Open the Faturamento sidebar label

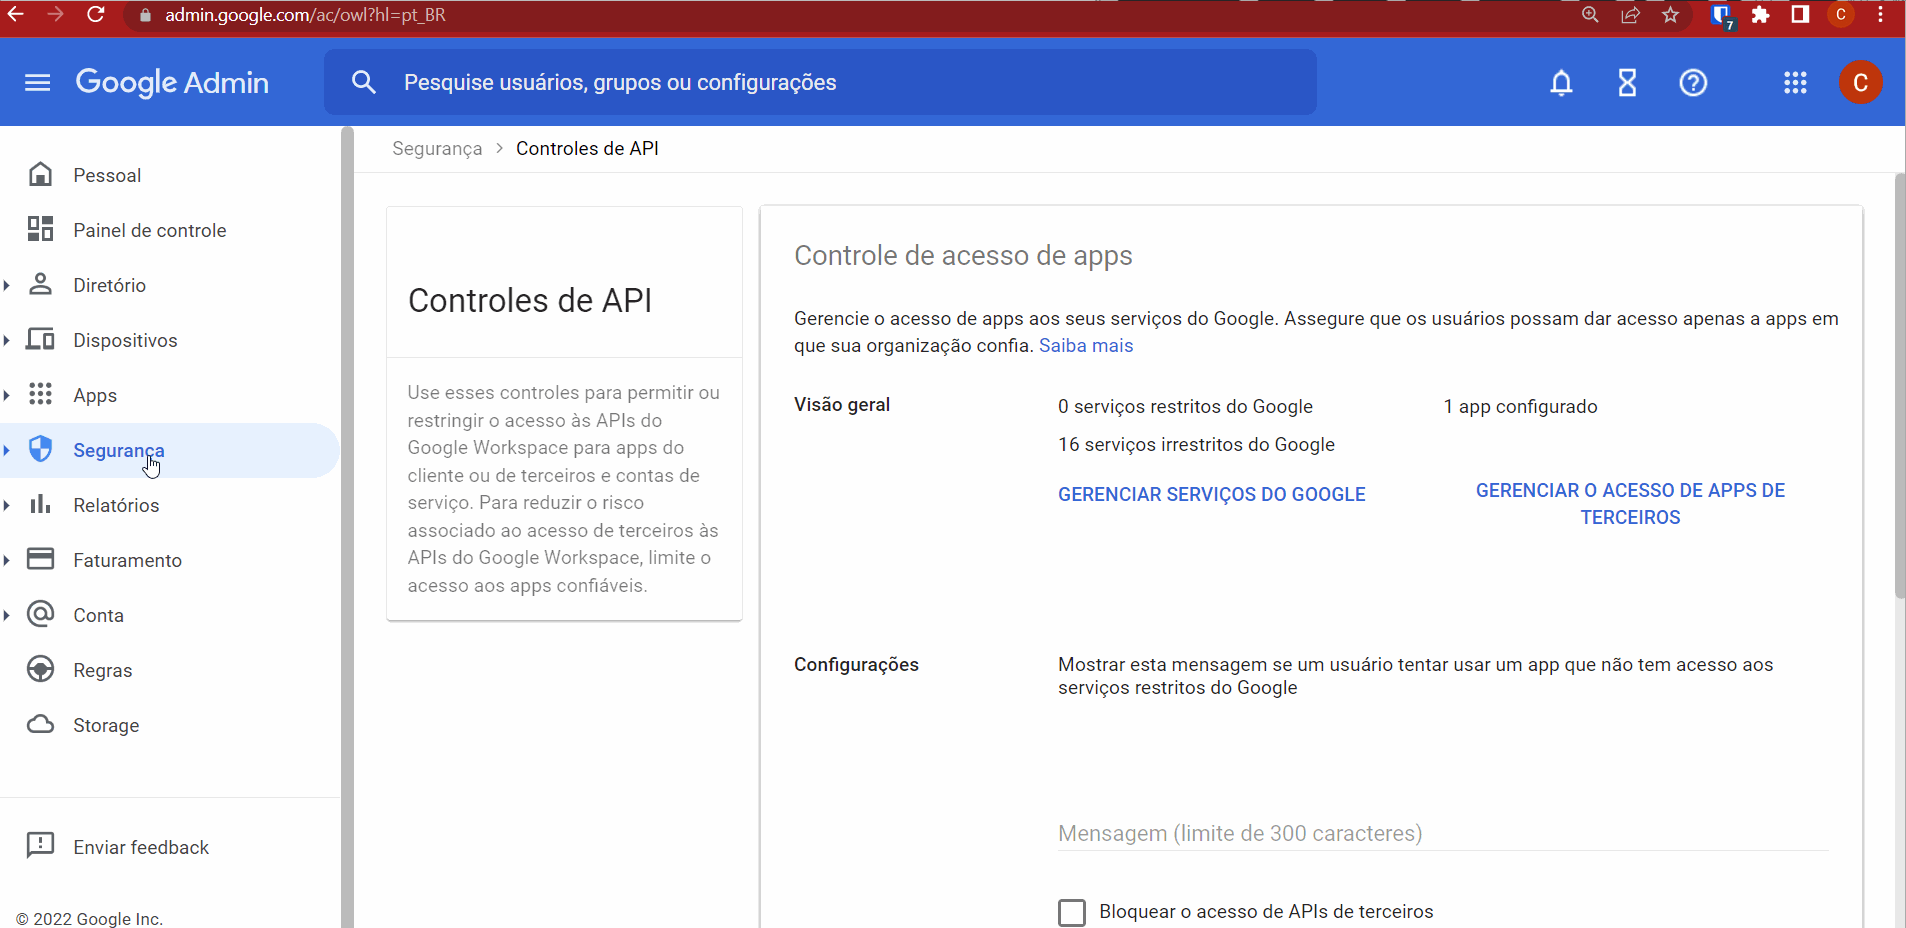pos(128,561)
